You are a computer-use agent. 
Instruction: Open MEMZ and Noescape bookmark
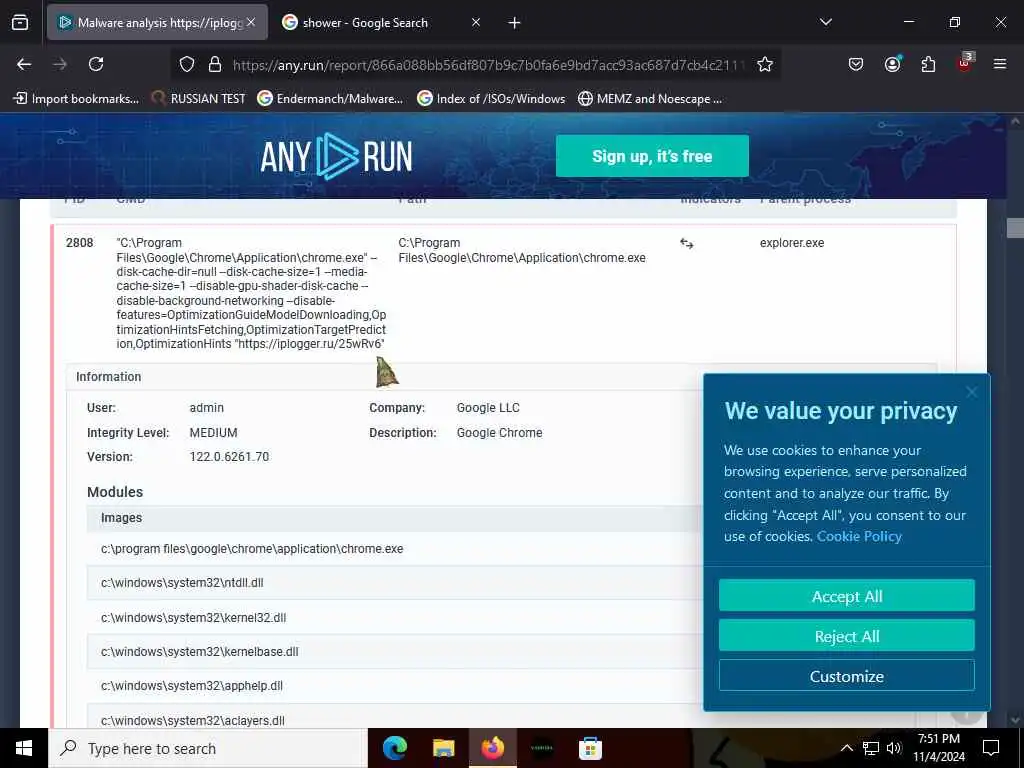[x=650, y=99]
